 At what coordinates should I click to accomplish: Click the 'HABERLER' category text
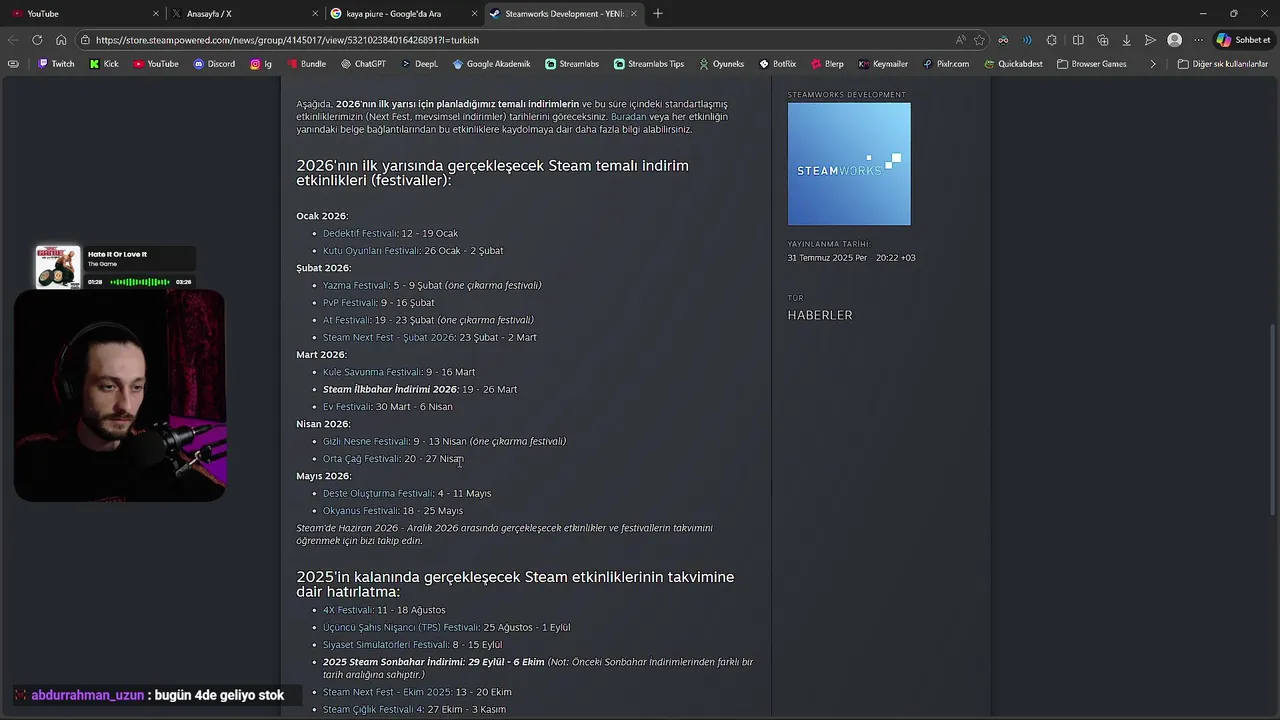tap(820, 315)
